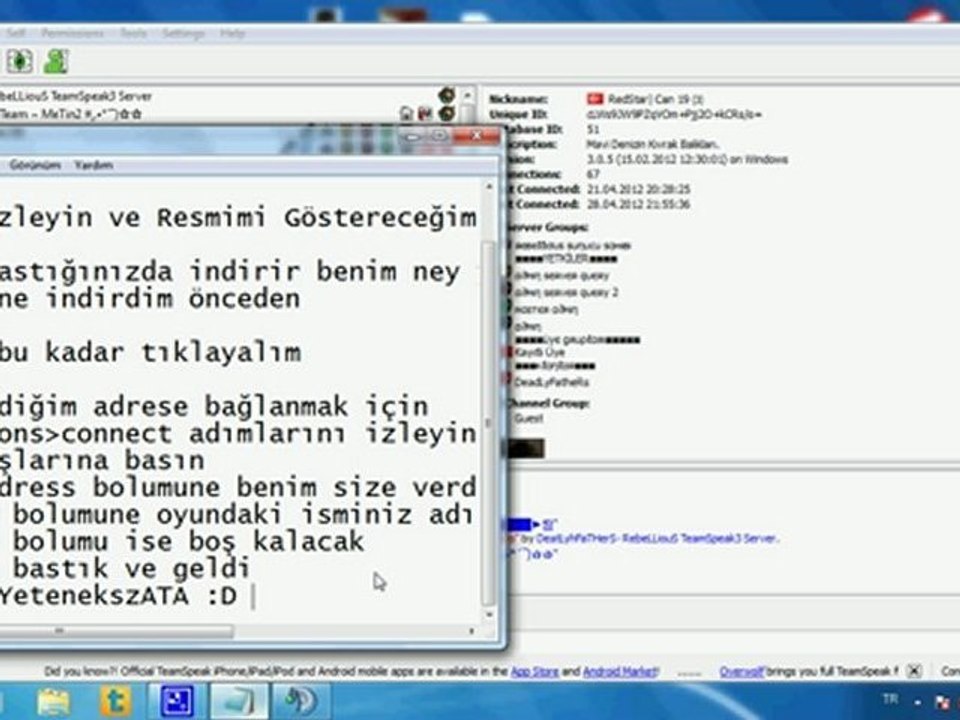Click Notepad horizontal scrollbar thumb
This screenshot has height=720, width=960.
(116, 631)
